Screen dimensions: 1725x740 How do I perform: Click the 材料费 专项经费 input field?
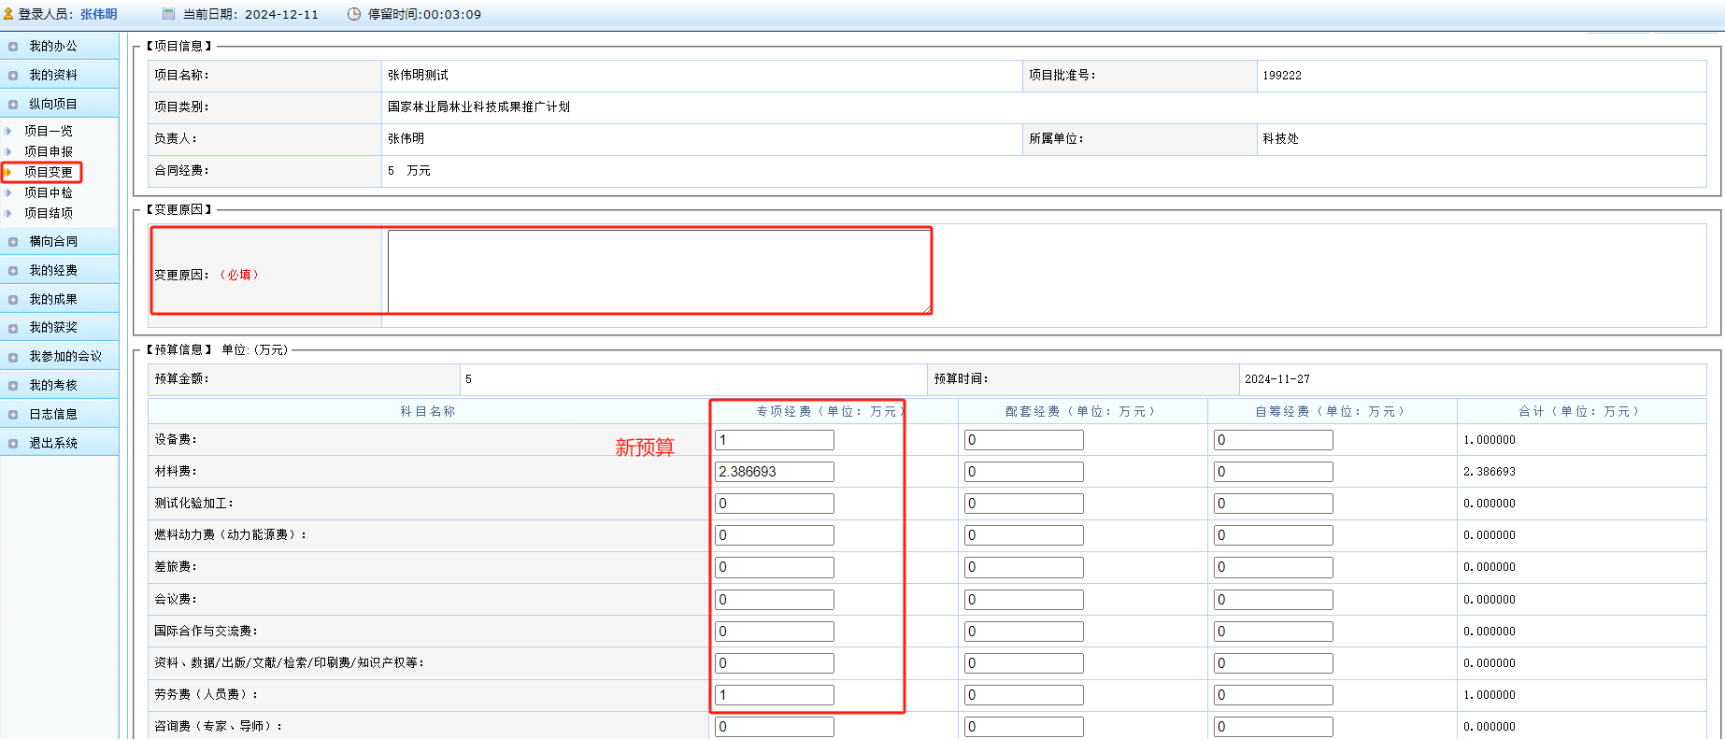coord(774,472)
